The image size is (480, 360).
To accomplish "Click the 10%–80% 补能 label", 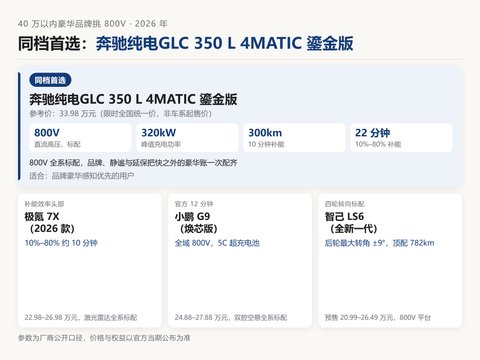I will click(x=378, y=144).
